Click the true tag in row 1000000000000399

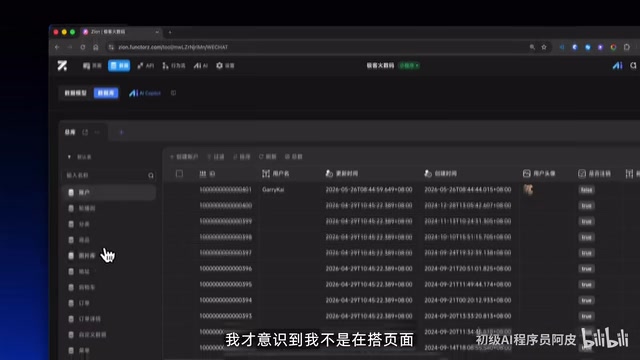[587, 222]
